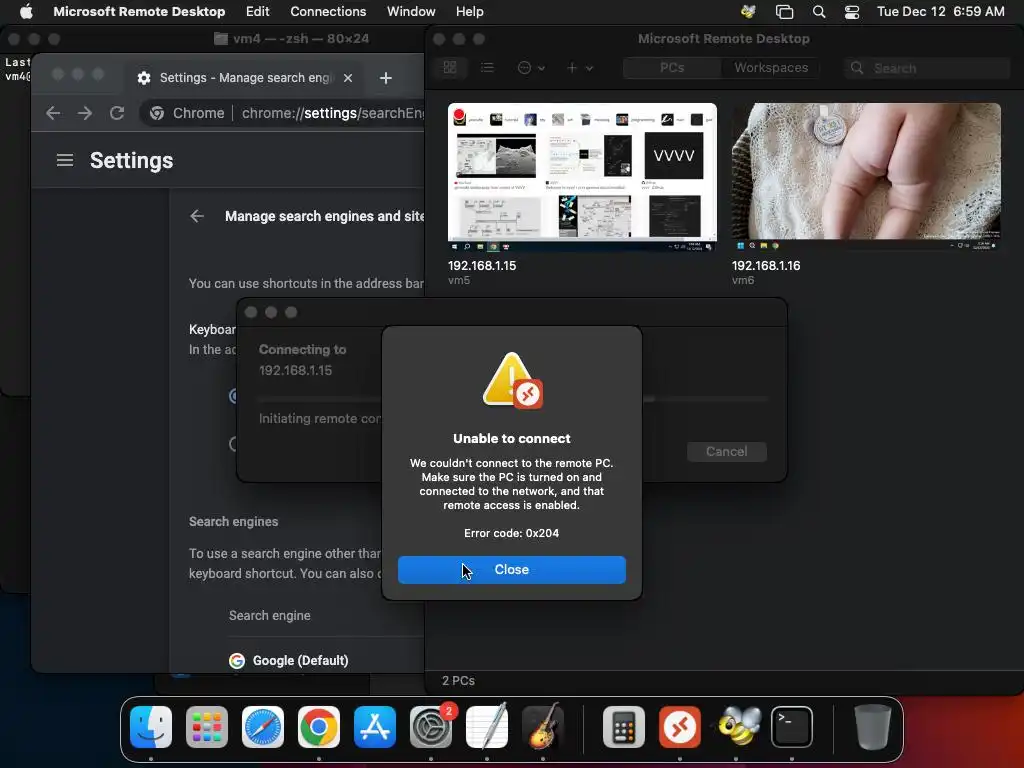Open Launchpad from the Dock

click(x=207, y=727)
